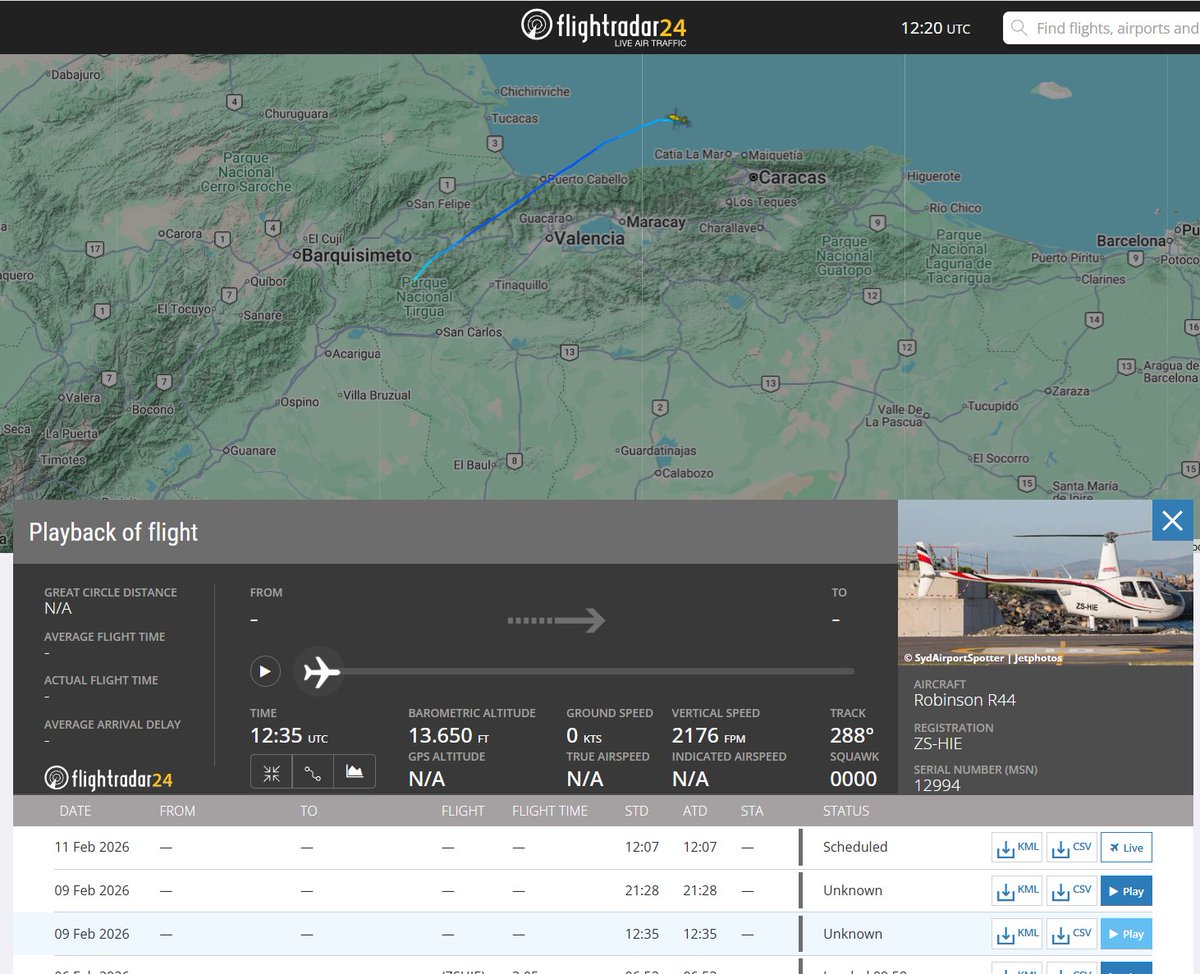1200x974 pixels.
Task: Select the collapse playback panel icon
Action: pyautogui.click(x=270, y=771)
